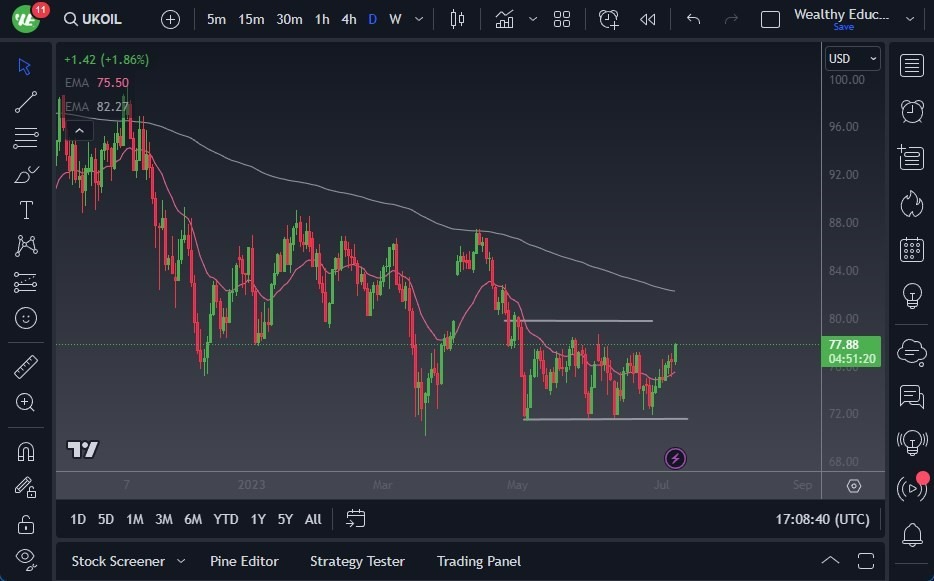Open the watchlist panel icon
Image resolution: width=934 pixels, height=581 pixels.
[x=911, y=66]
